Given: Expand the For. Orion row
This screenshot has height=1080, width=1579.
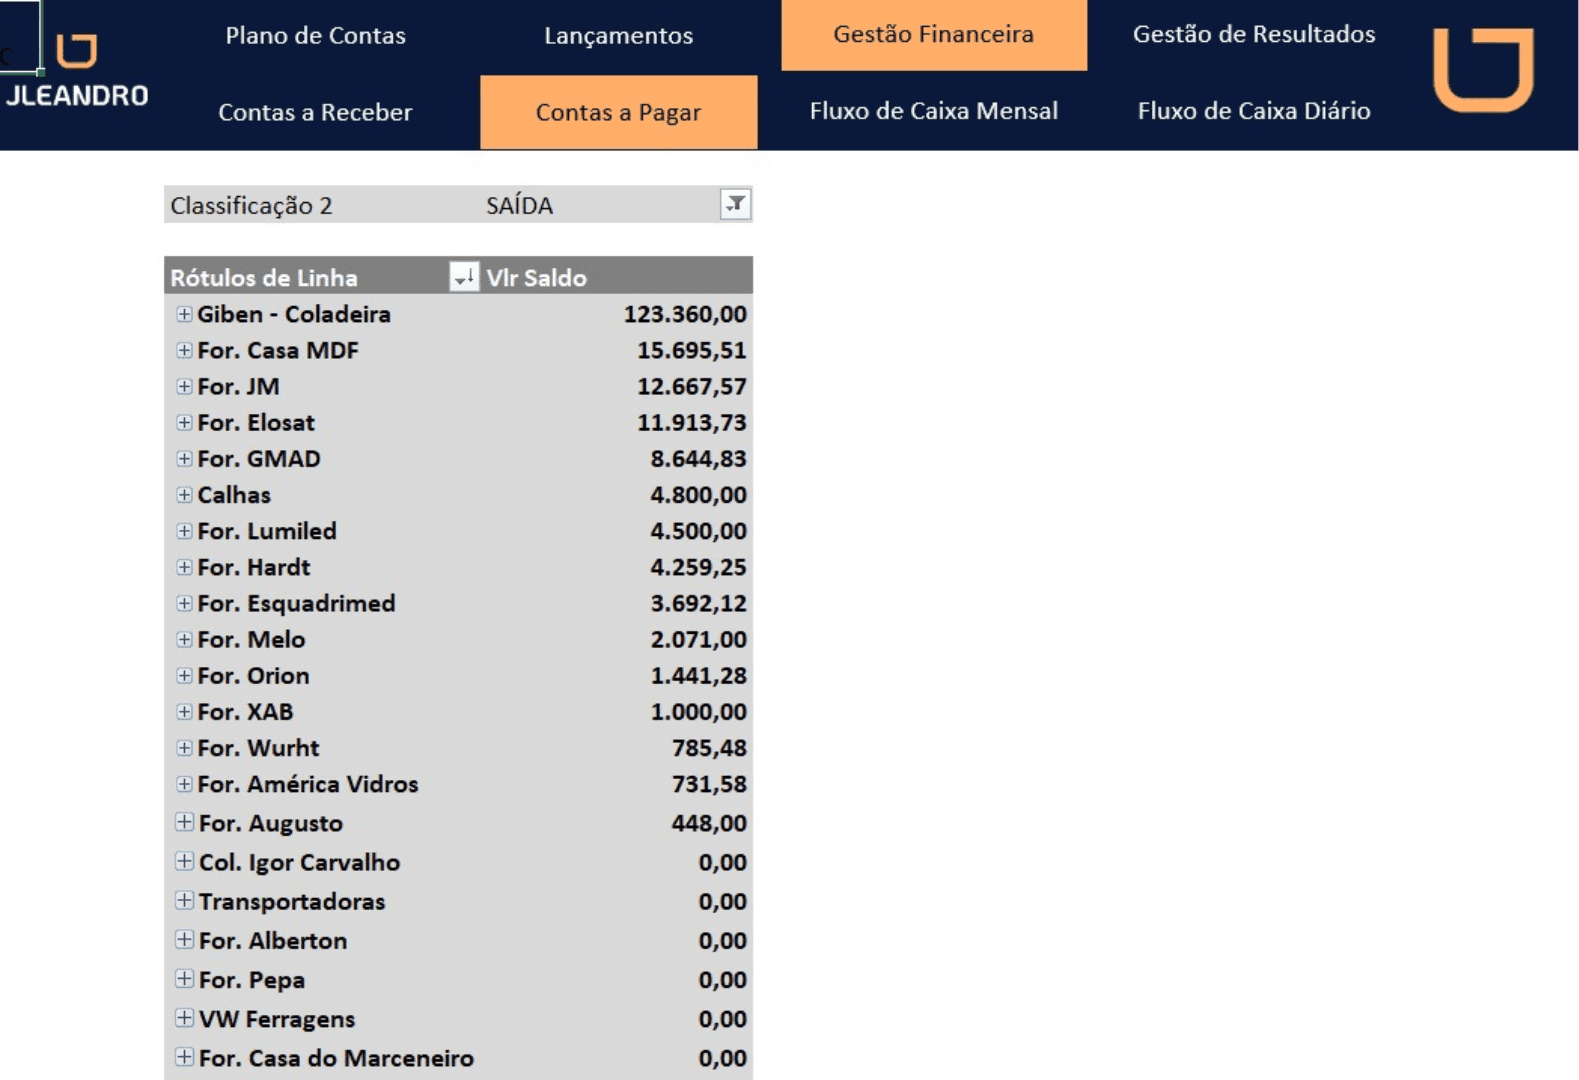Looking at the screenshot, I should pos(184,675).
